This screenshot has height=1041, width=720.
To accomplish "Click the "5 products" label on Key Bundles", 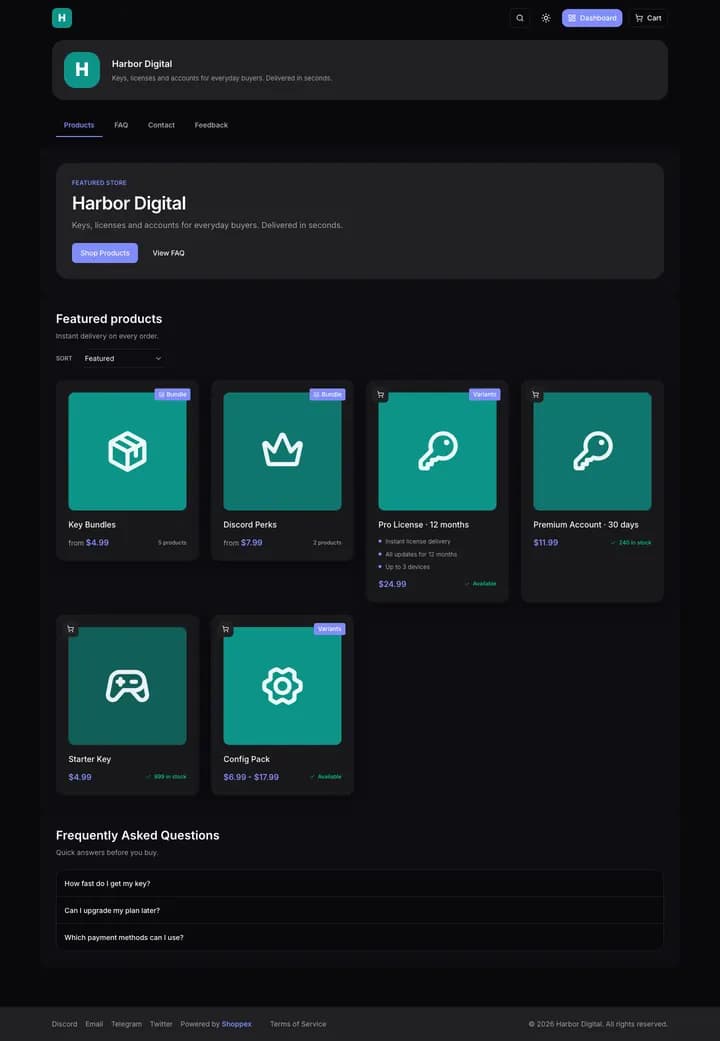I will pos(172,542).
